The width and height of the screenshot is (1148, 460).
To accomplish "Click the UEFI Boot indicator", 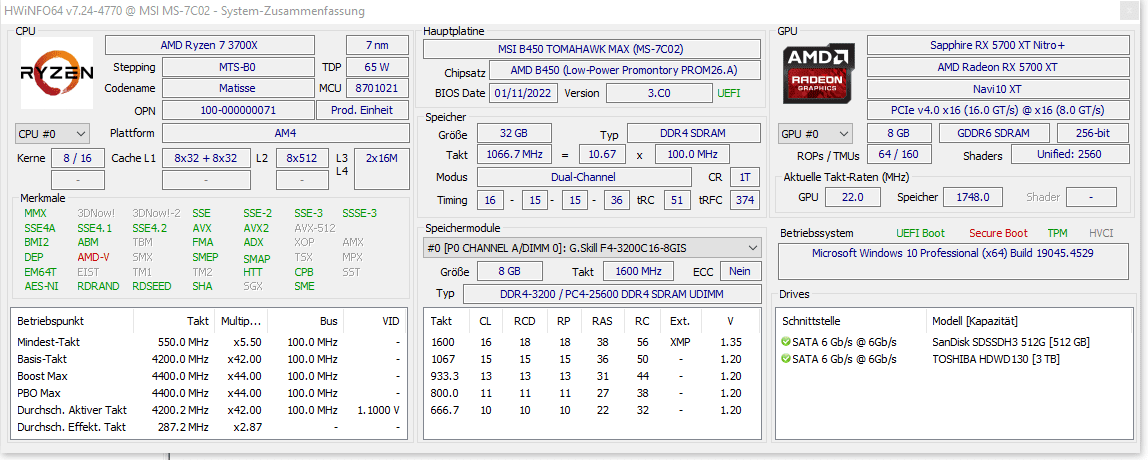I will pyautogui.click(x=920, y=233).
